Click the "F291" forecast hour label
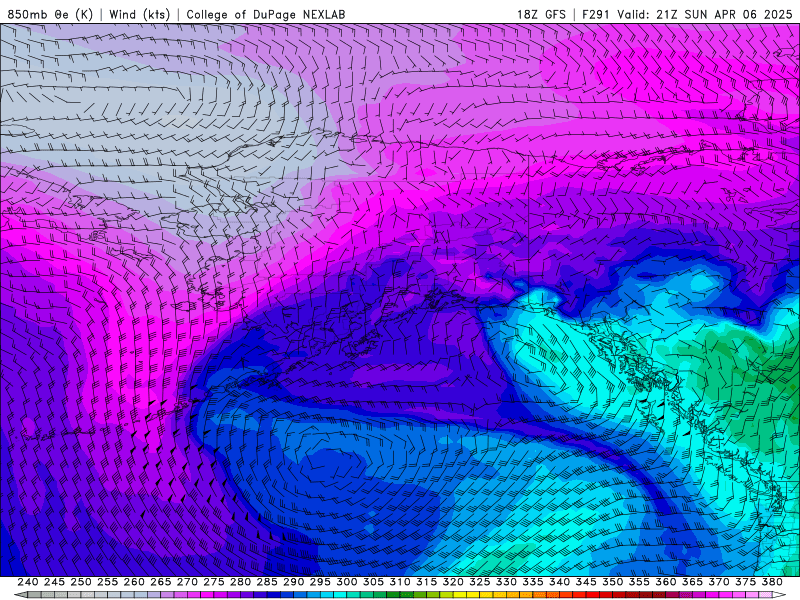This screenshot has height=600, width=800. (x=596, y=14)
